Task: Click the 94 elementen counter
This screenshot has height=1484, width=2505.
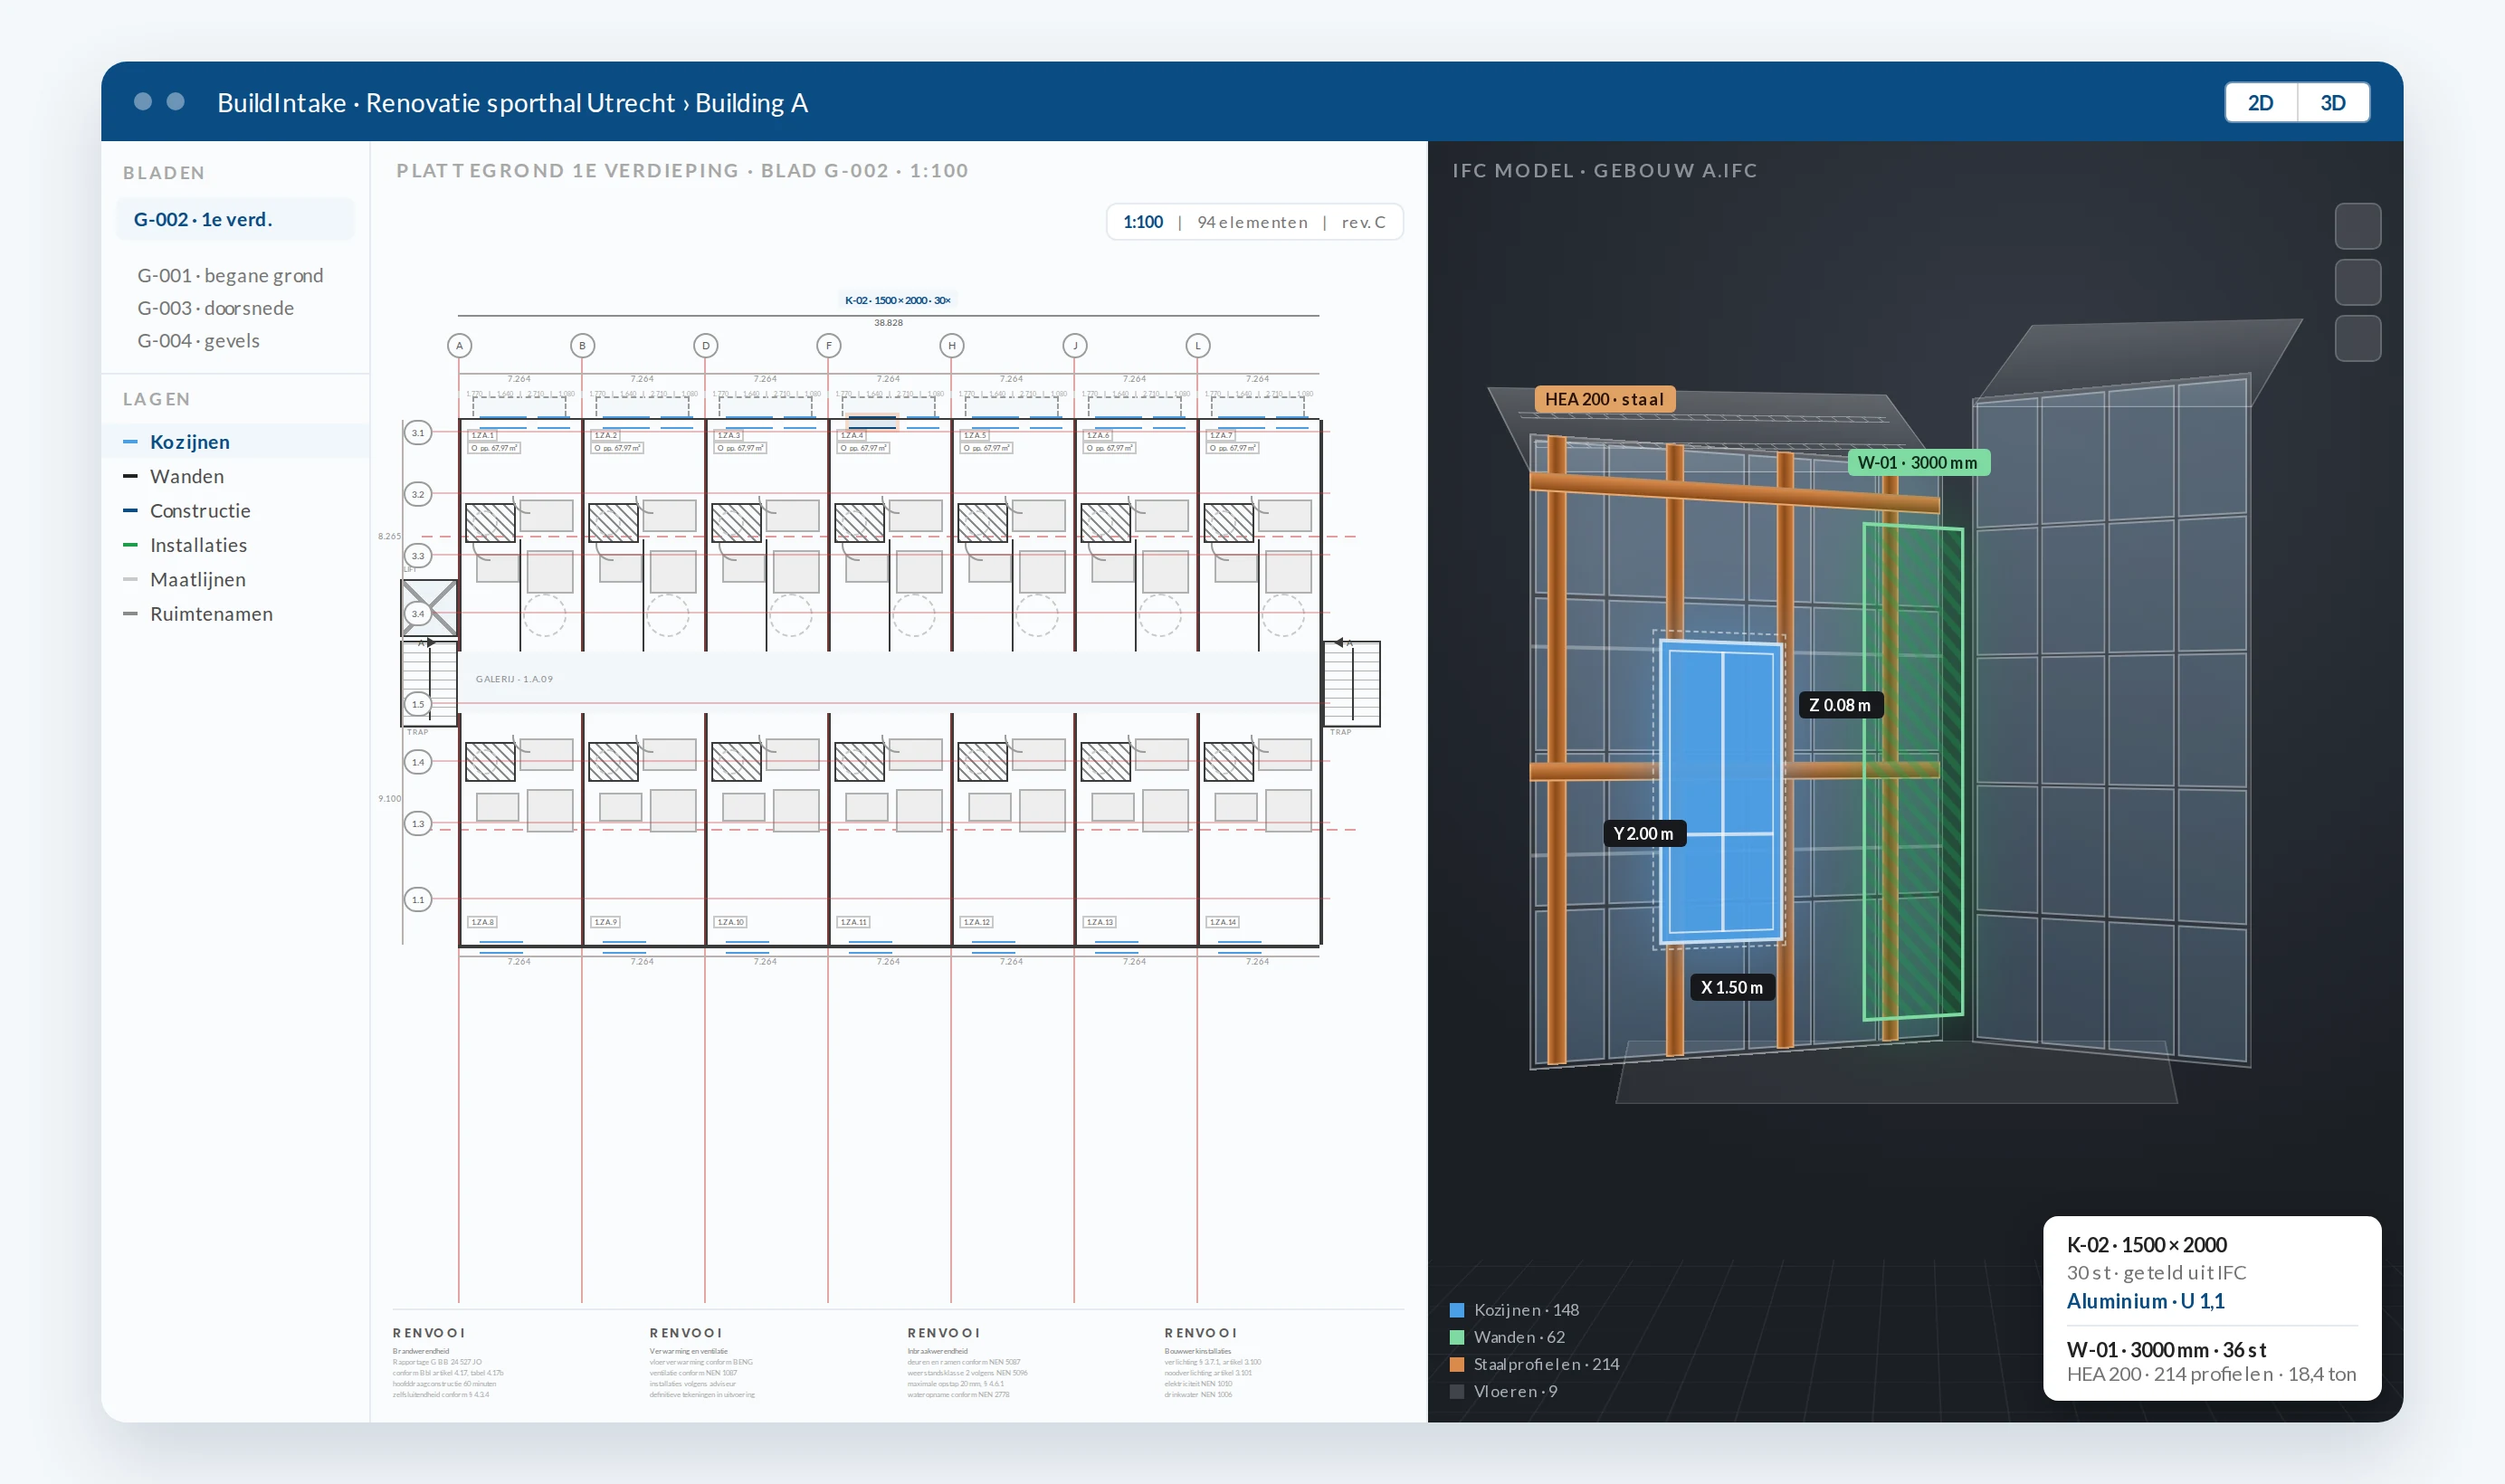Action: coord(1252,222)
